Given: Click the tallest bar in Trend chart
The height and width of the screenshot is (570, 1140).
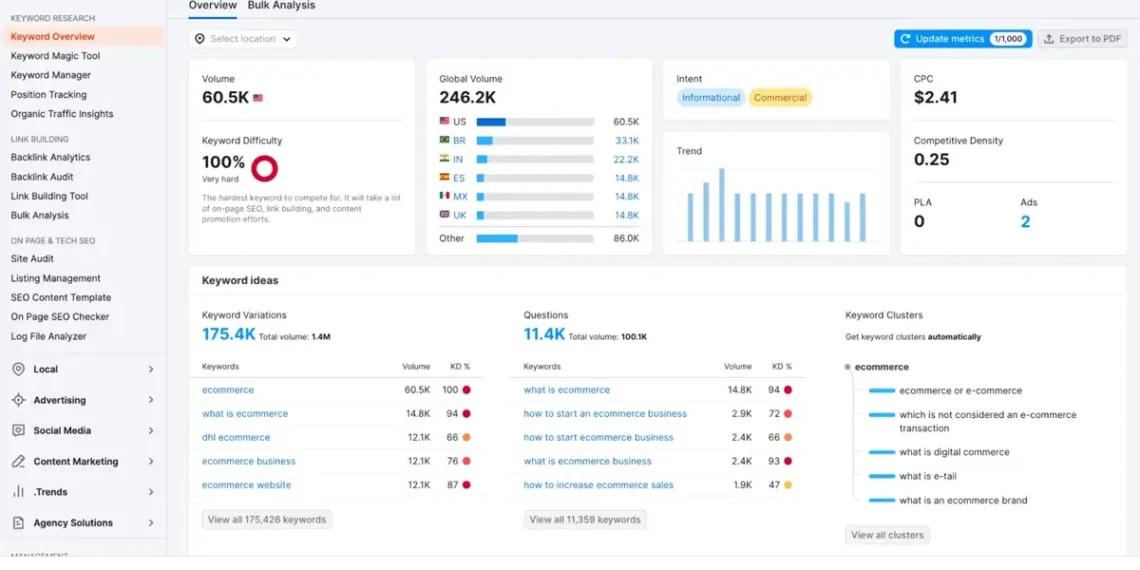Looking at the screenshot, I should (x=721, y=205).
